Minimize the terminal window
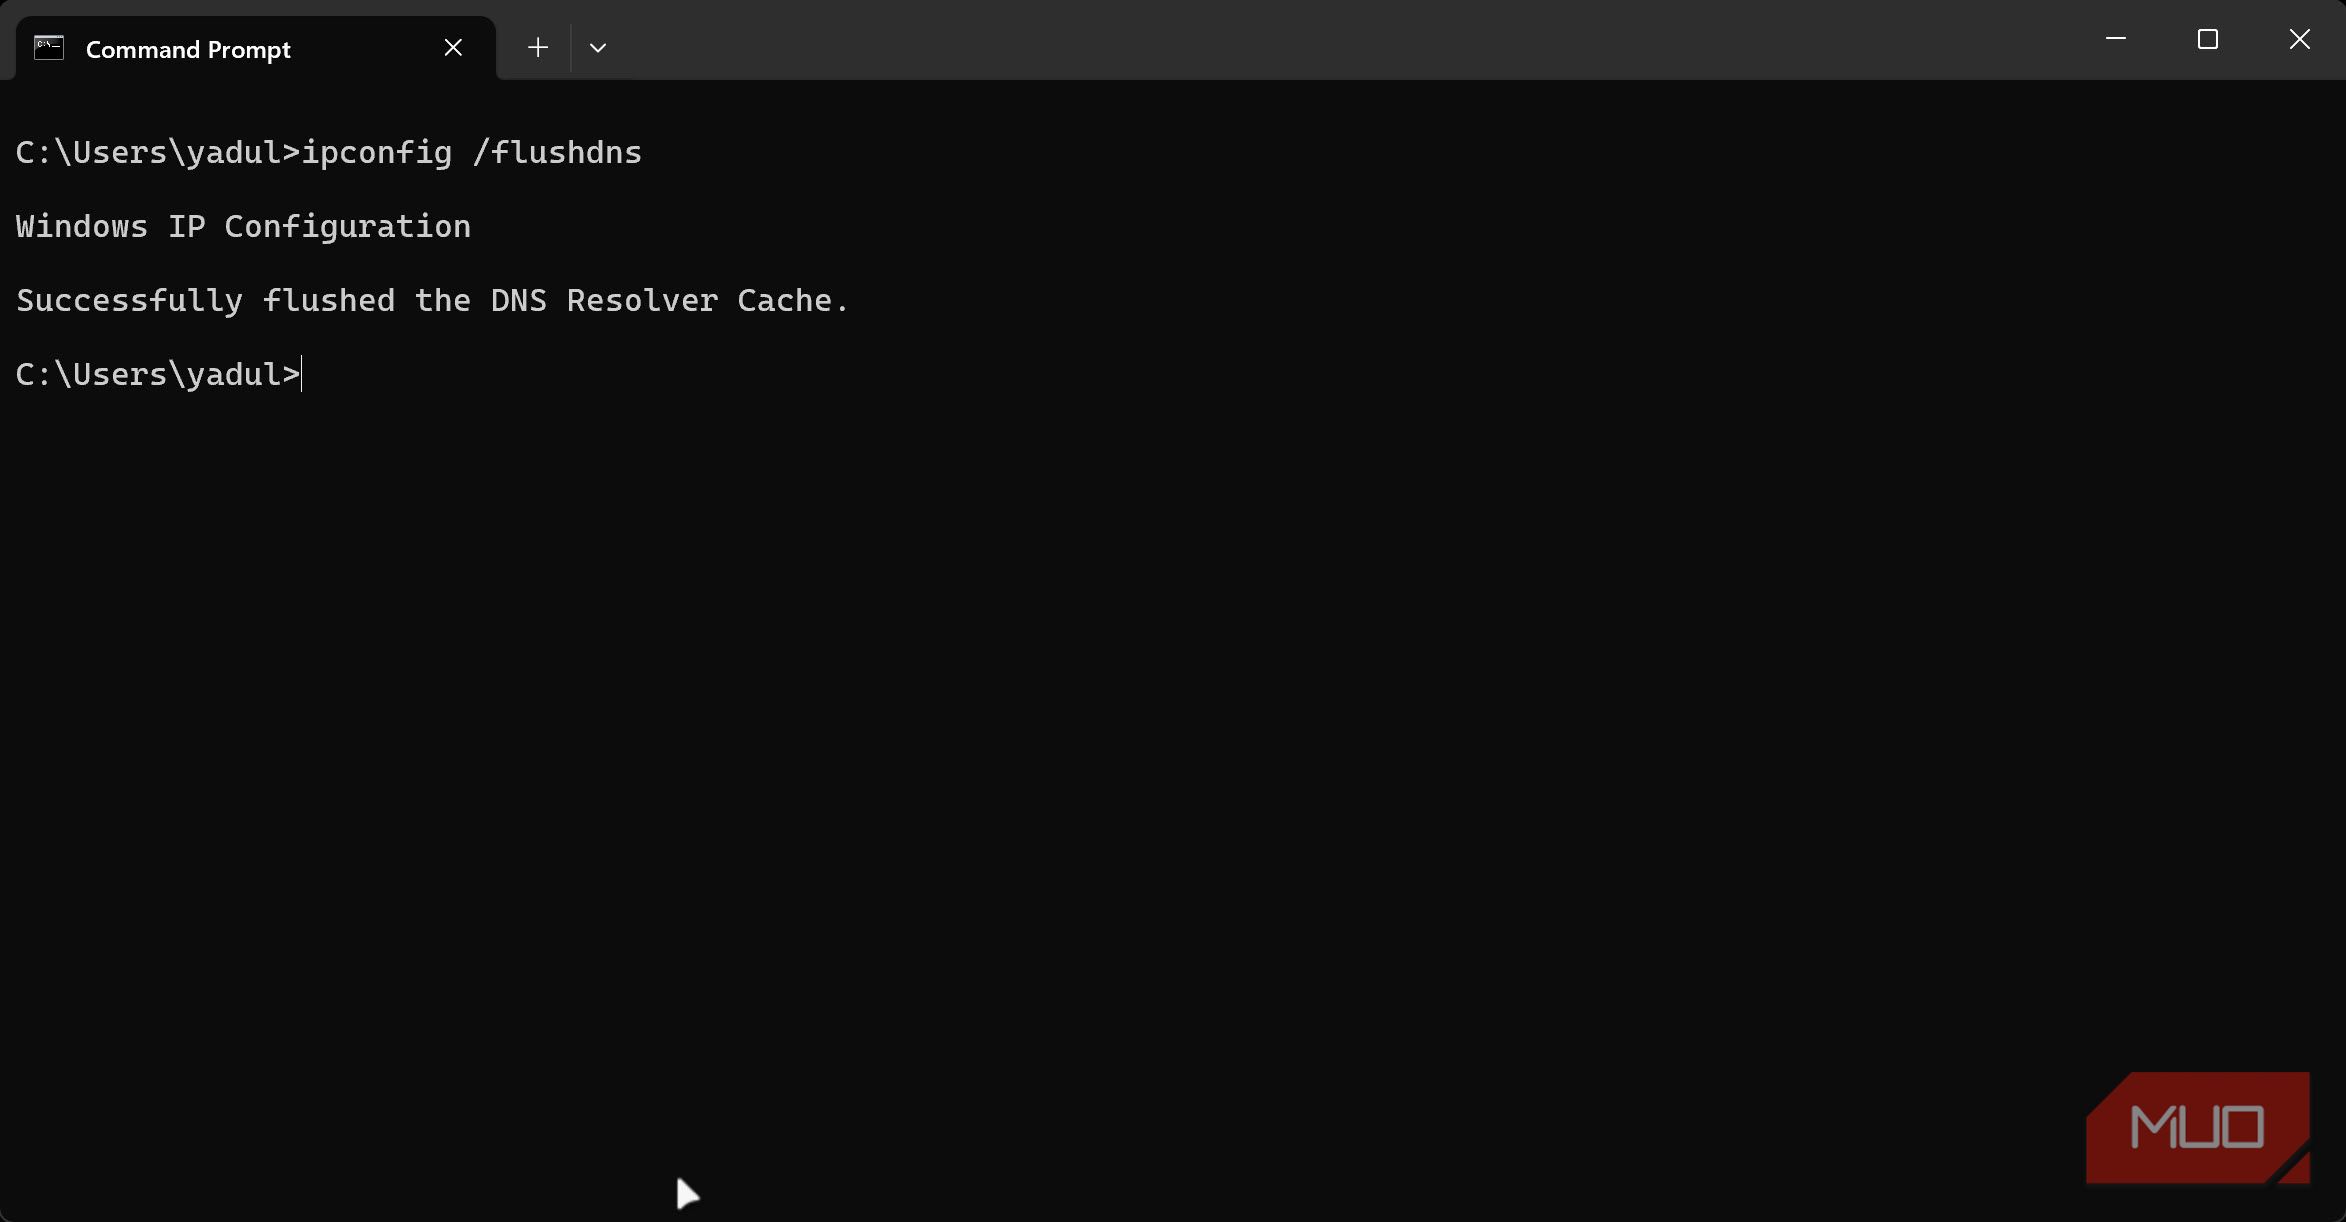Image resolution: width=2346 pixels, height=1222 pixels. pos(2116,39)
